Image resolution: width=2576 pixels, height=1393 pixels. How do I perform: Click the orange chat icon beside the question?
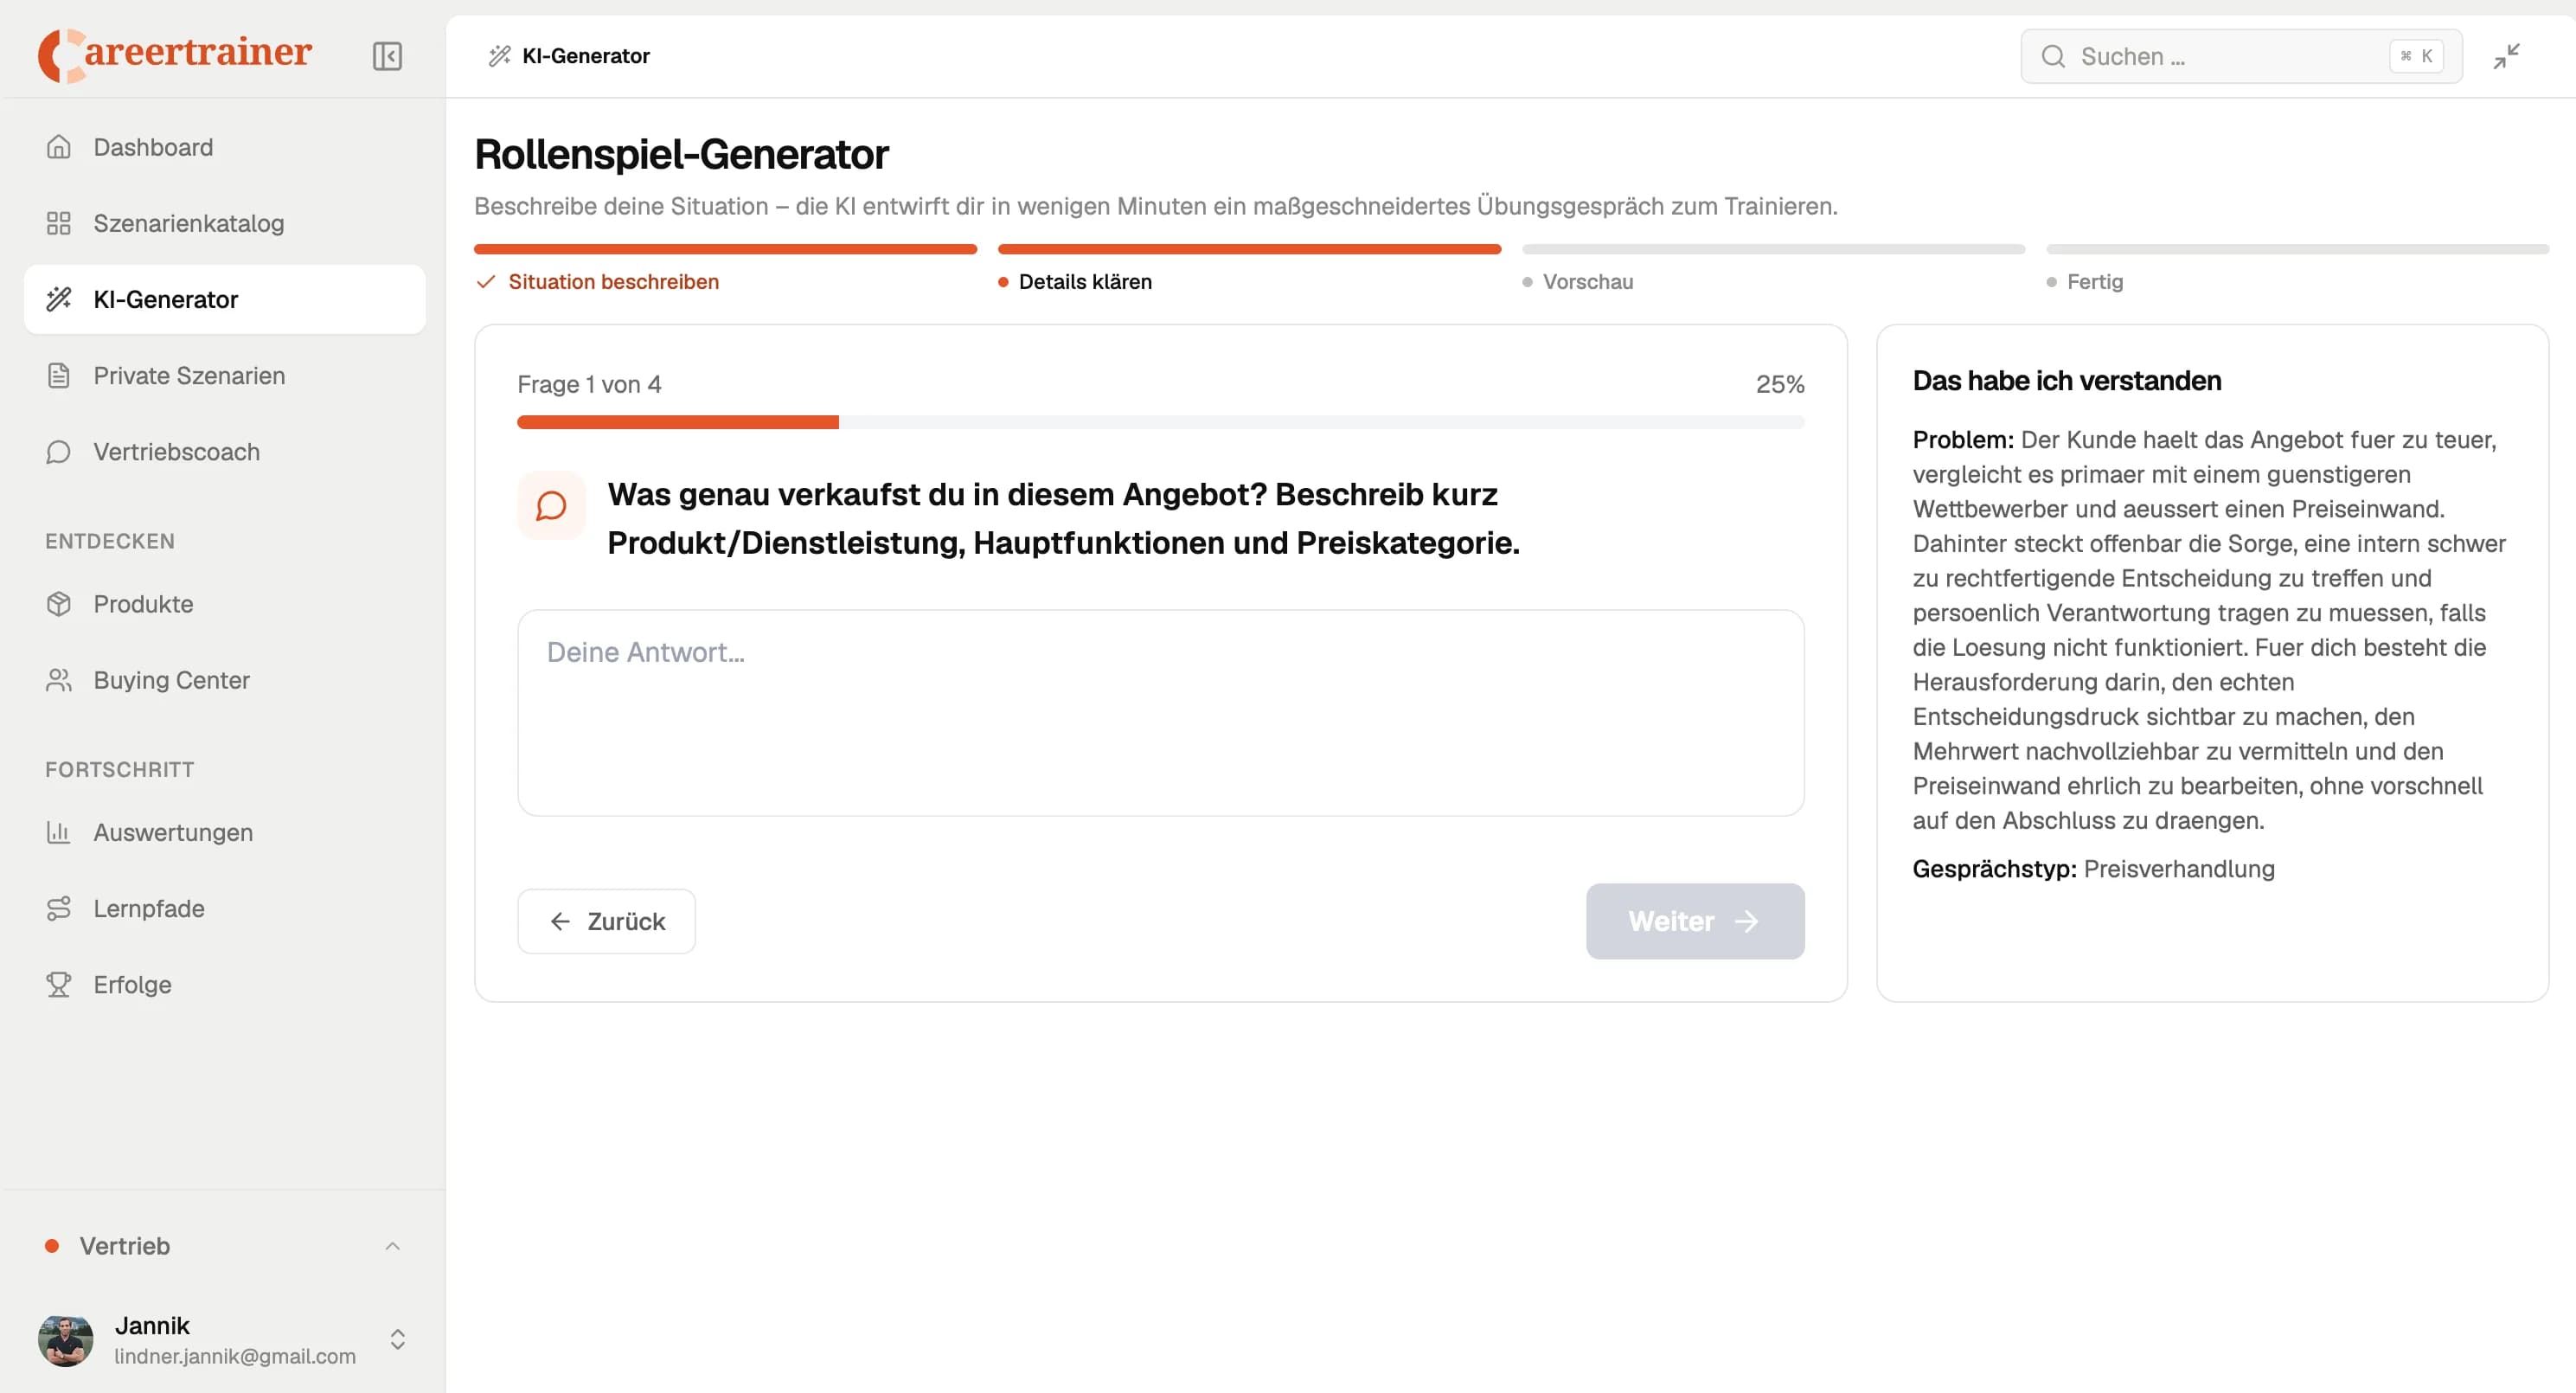[551, 505]
